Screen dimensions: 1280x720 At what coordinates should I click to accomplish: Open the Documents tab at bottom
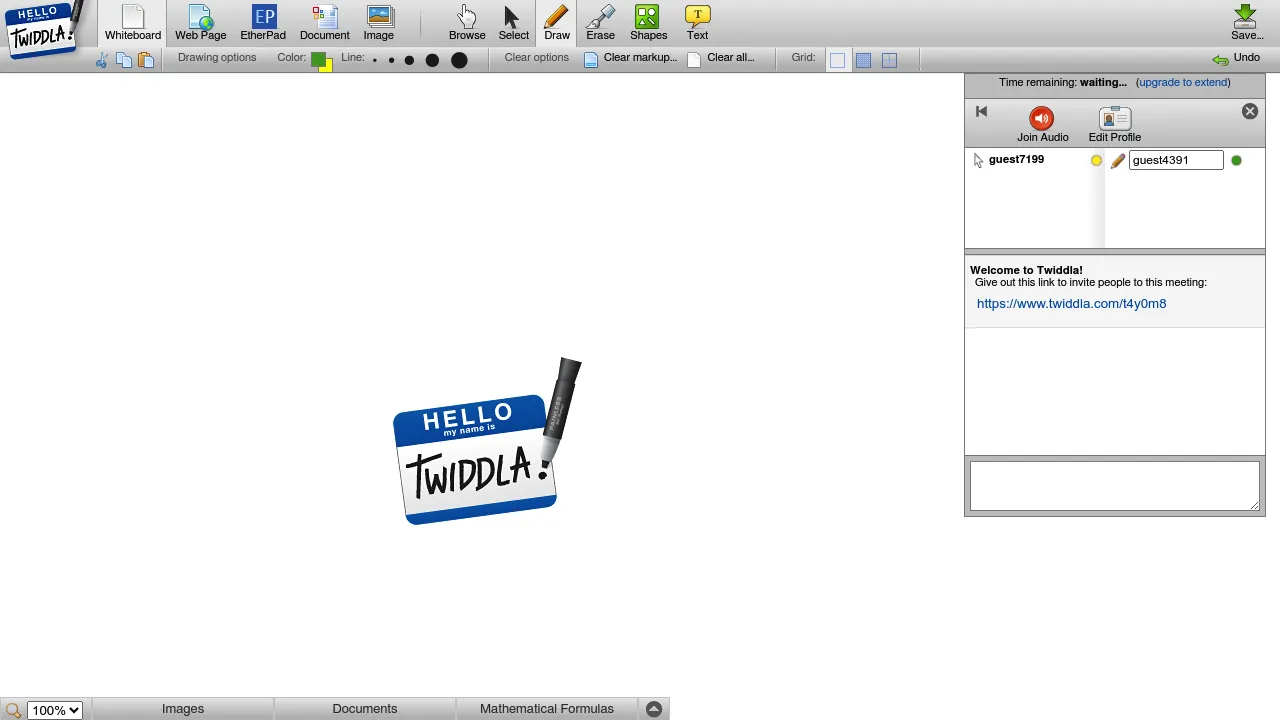364,709
